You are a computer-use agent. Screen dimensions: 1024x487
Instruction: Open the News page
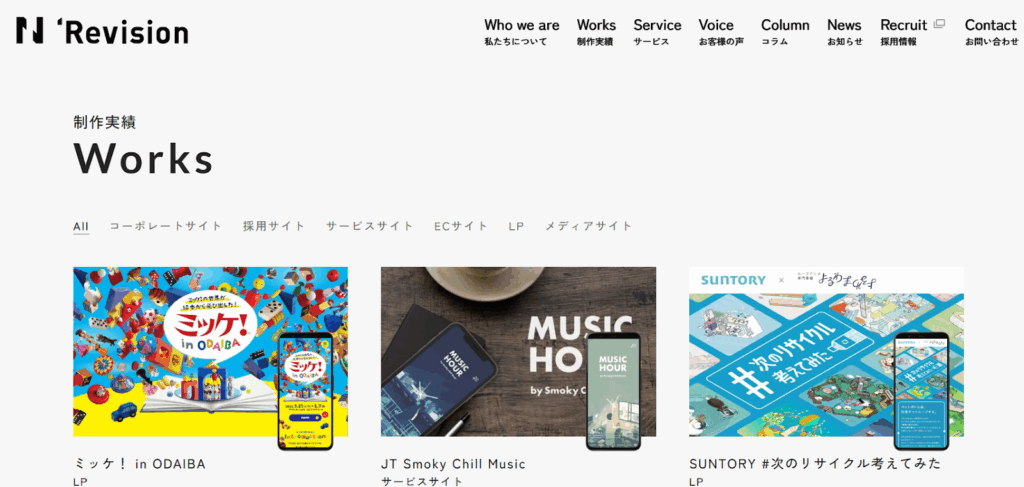click(x=844, y=32)
